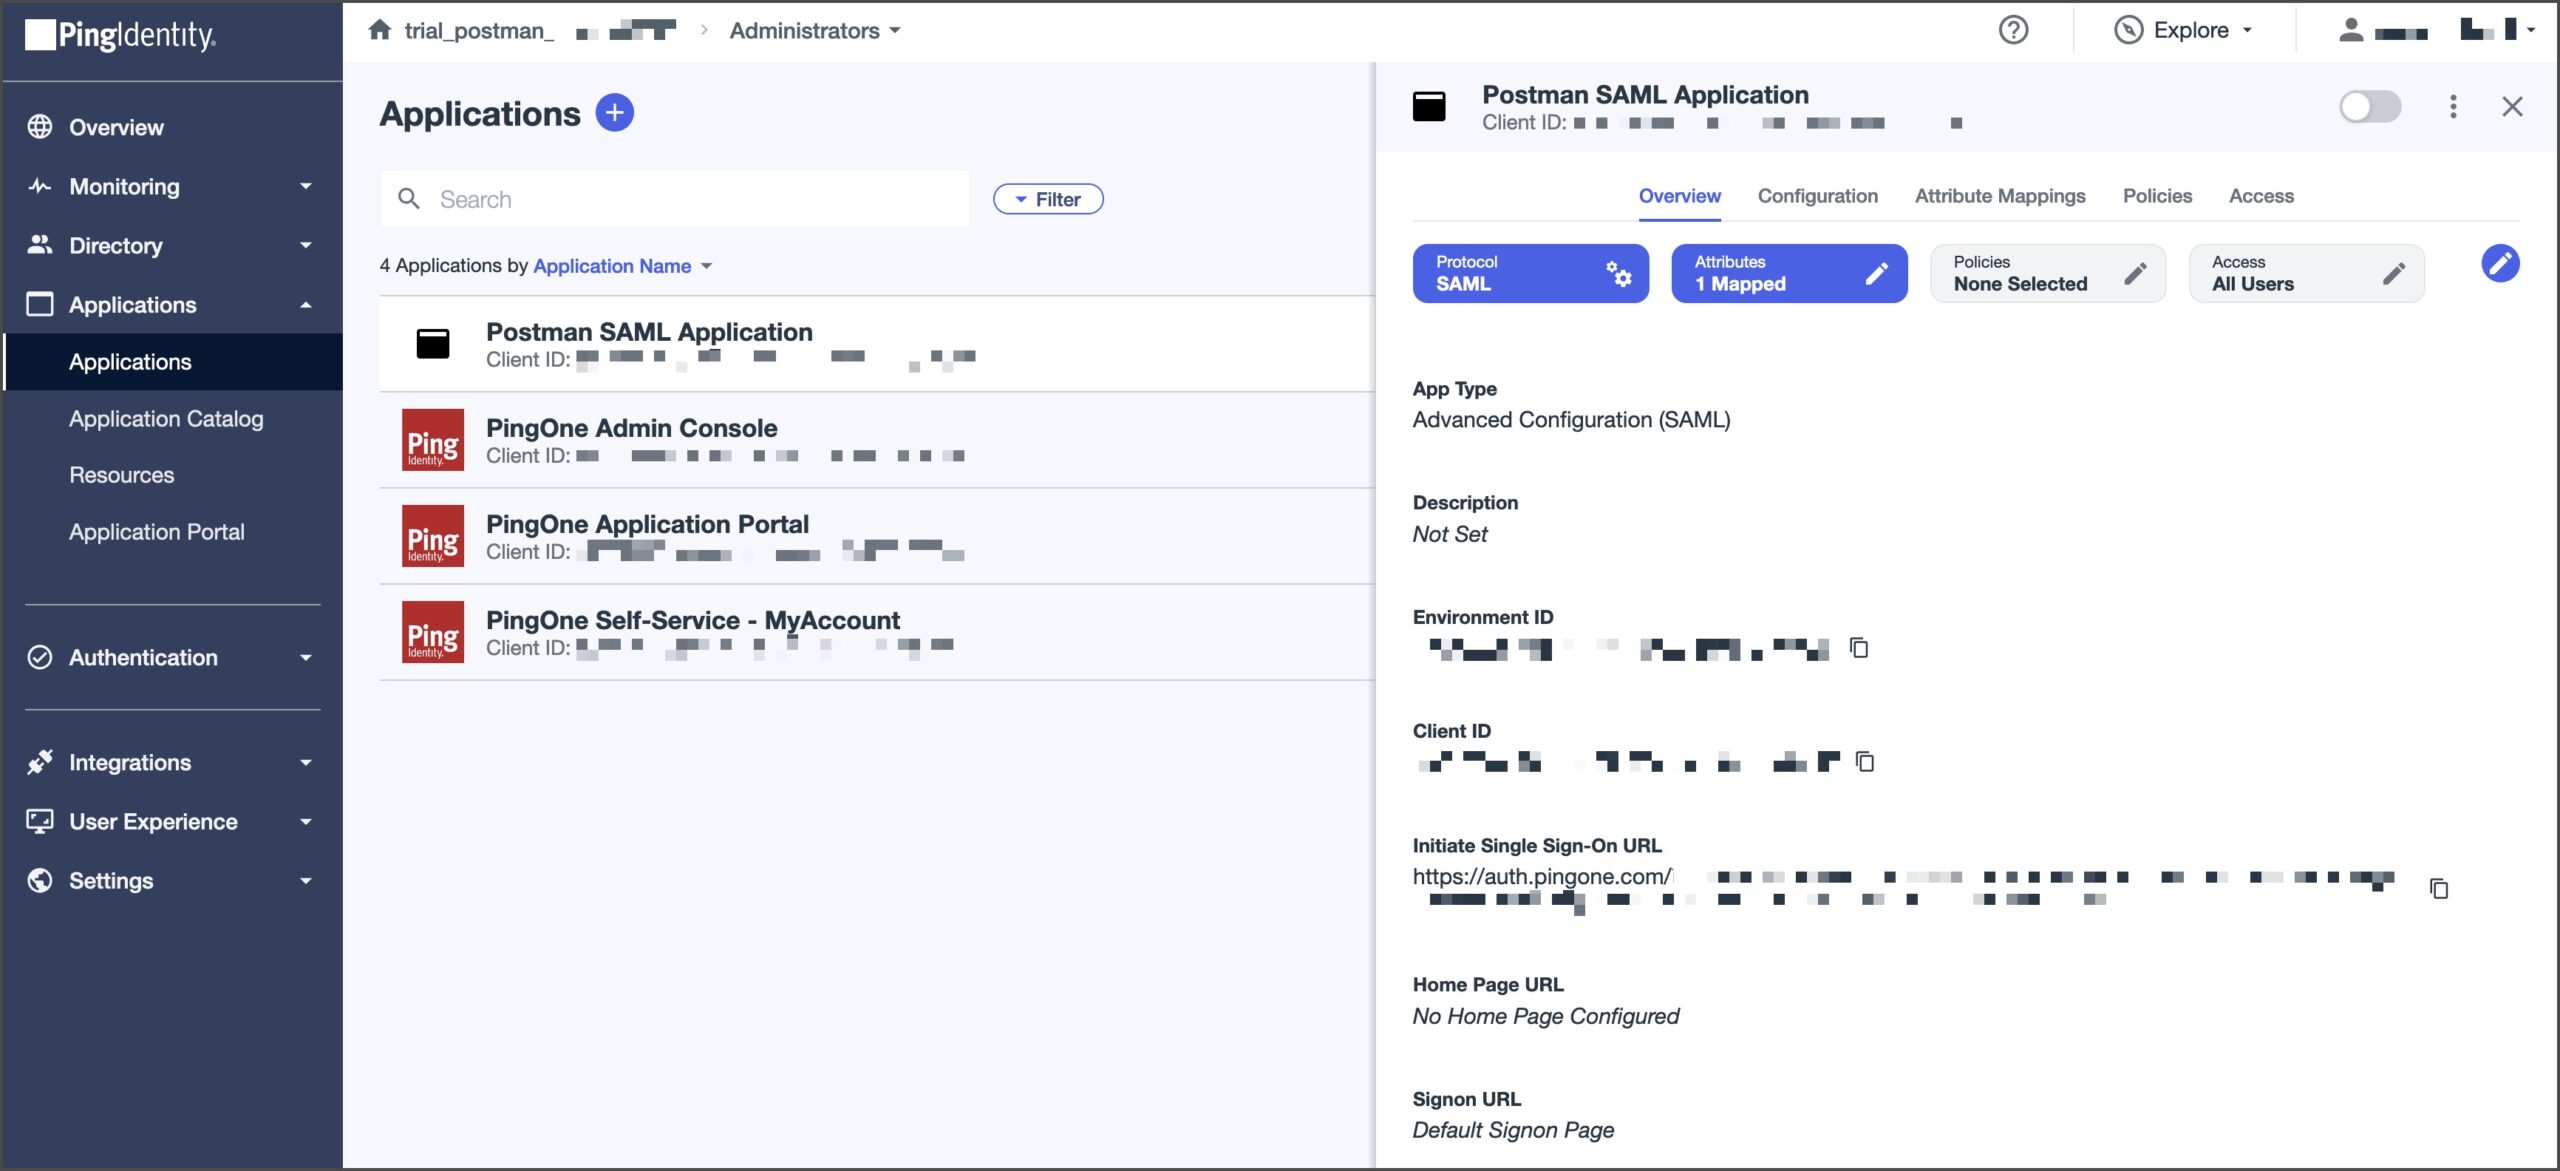Click the Attributes 1 Mapped card
Viewport: 2560px width, 1171px height.
[x=1789, y=273]
